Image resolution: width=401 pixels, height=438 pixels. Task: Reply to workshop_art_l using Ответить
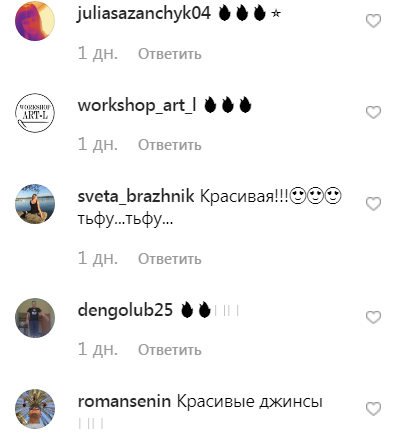click(x=170, y=145)
